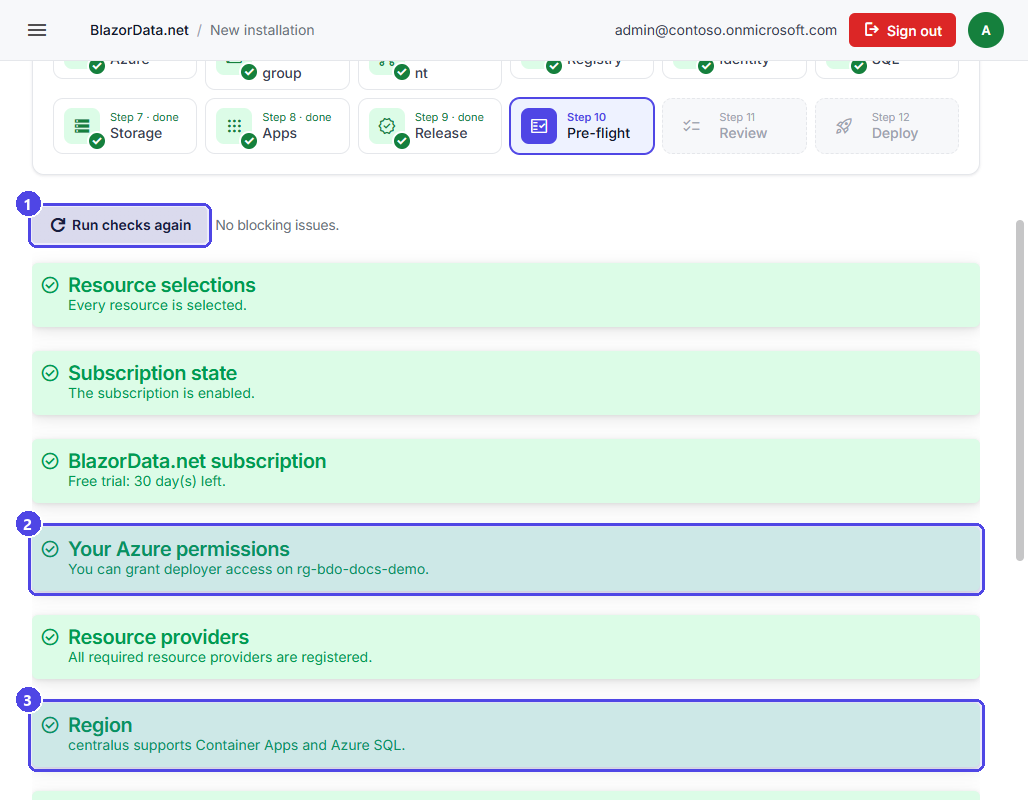Open the hamburger navigation menu
Viewport: 1028px width, 800px height.
point(37,30)
